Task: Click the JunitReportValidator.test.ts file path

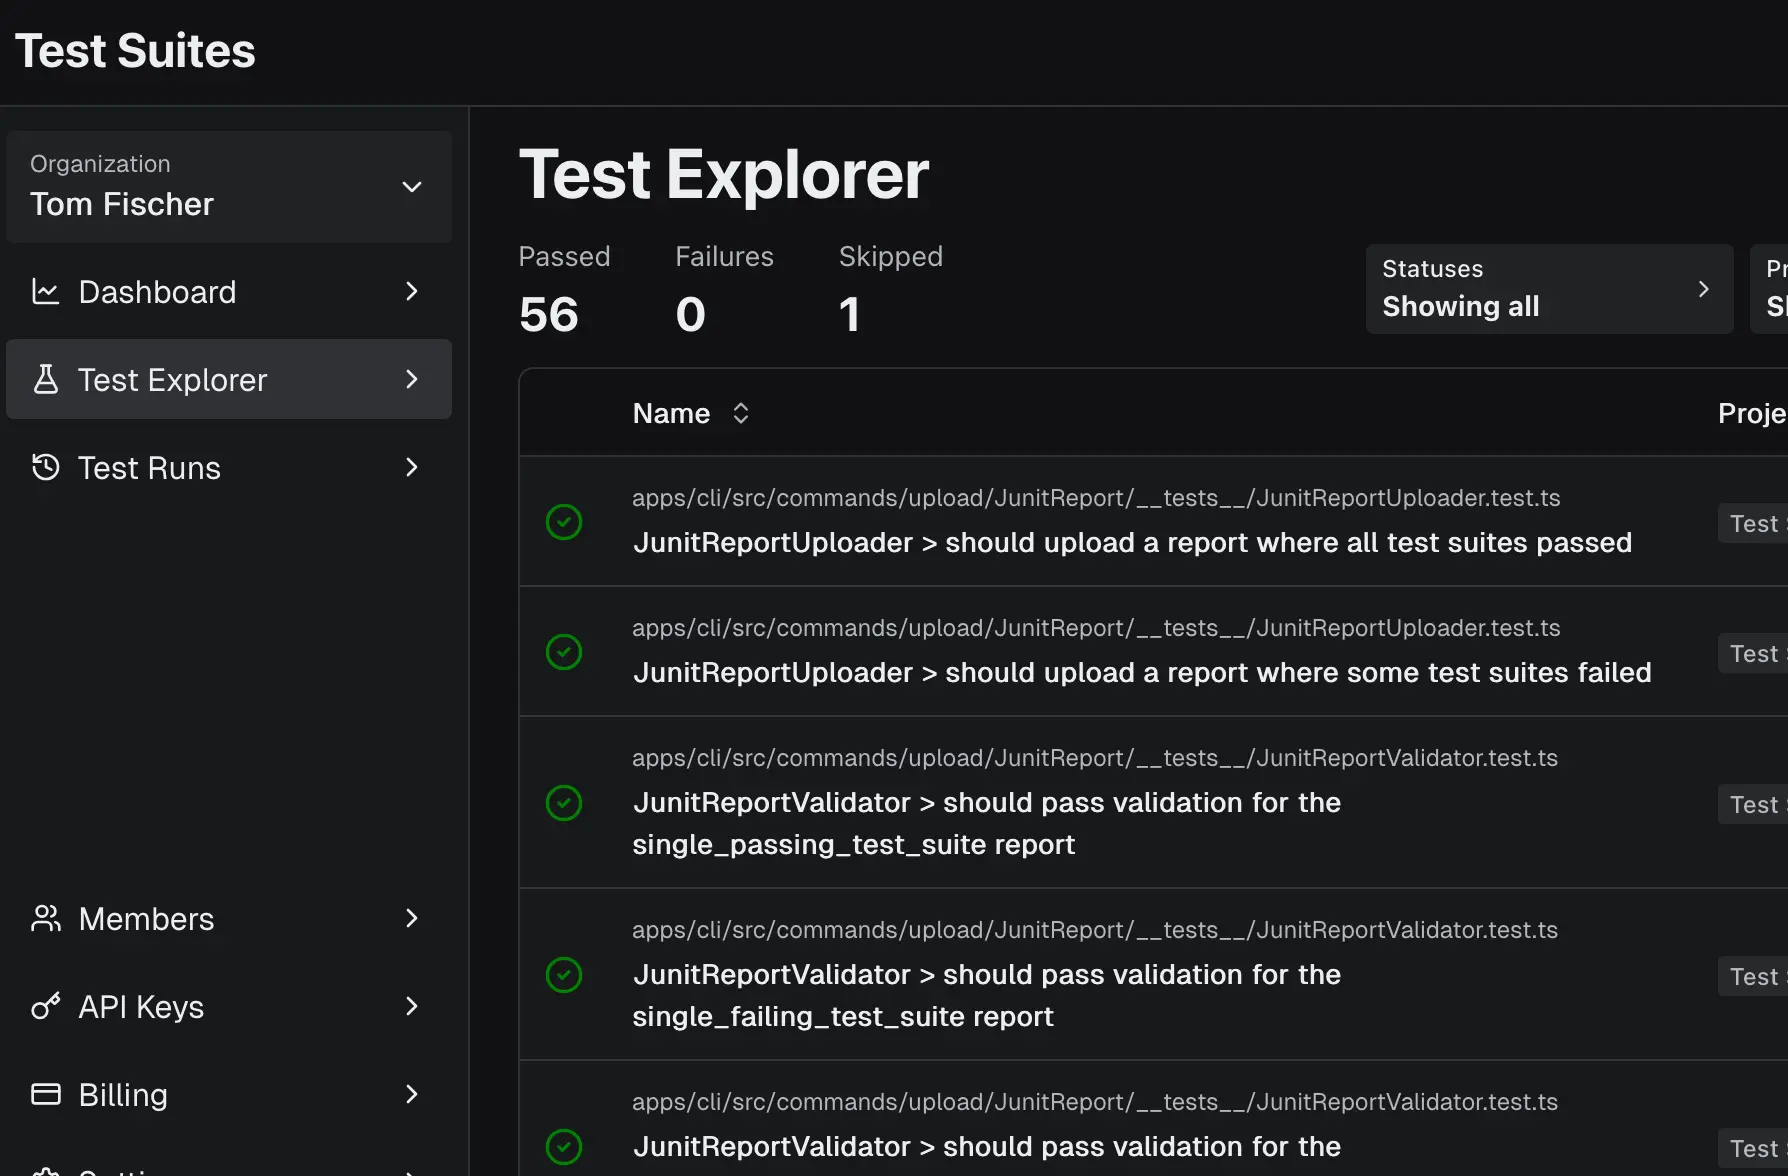Action: 1094,757
